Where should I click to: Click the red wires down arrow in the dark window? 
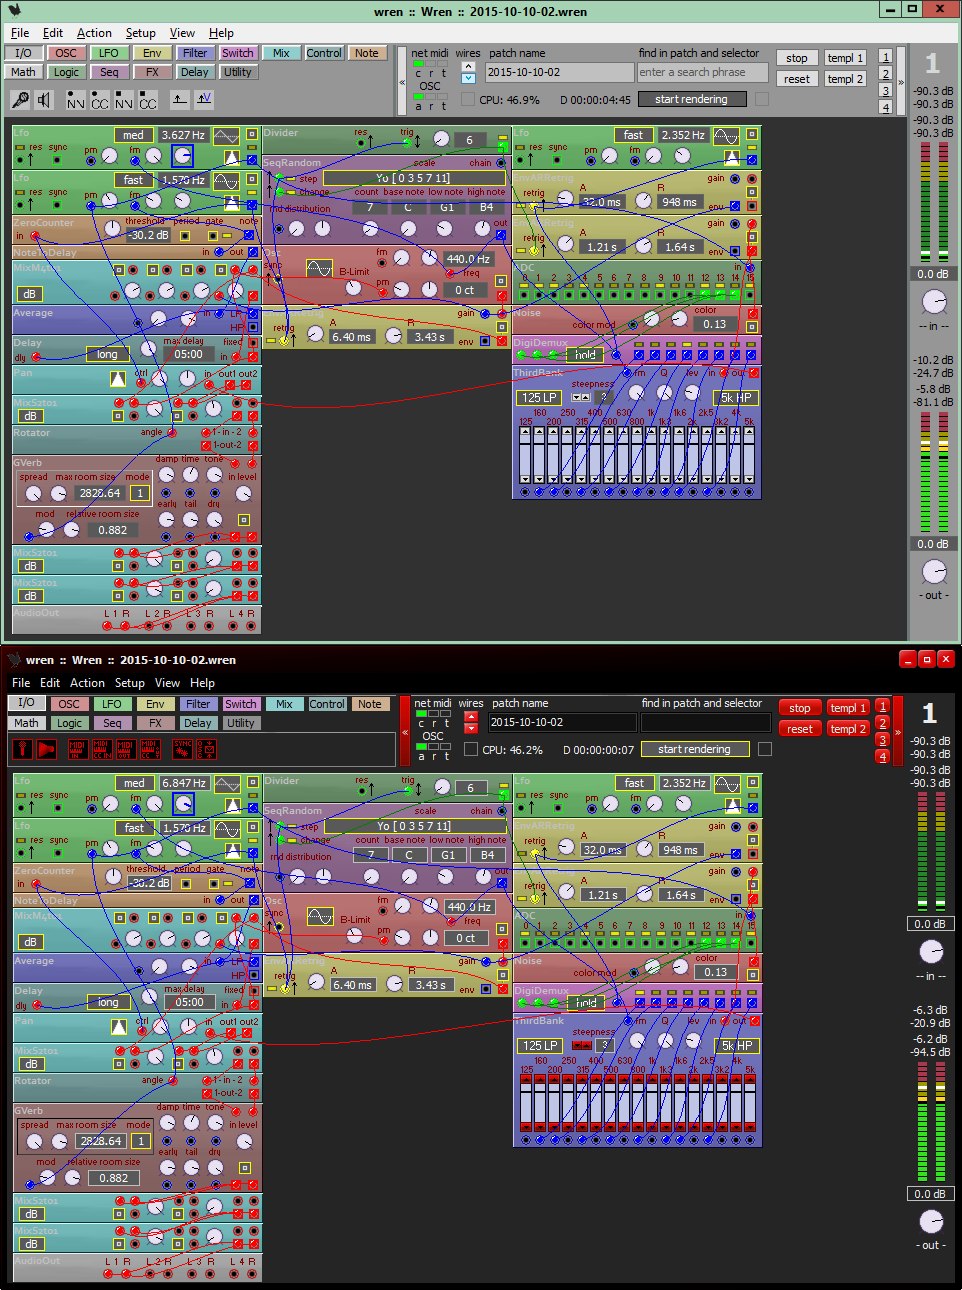click(471, 728)
